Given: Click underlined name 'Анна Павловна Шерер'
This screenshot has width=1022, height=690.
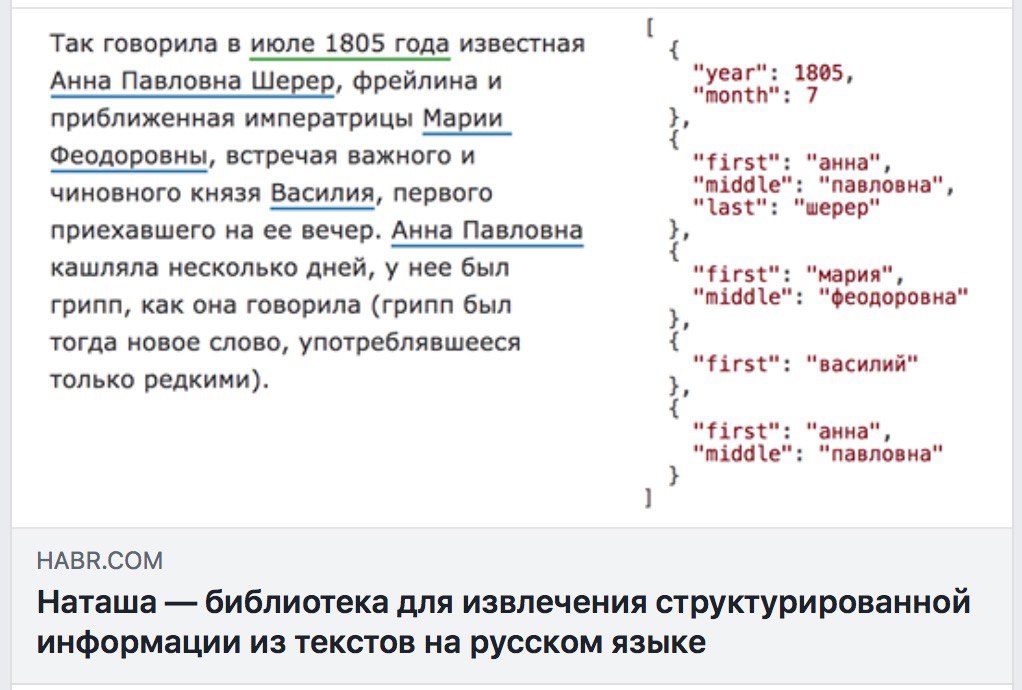Looking at the screenshot, I should (x=192, y=81).
